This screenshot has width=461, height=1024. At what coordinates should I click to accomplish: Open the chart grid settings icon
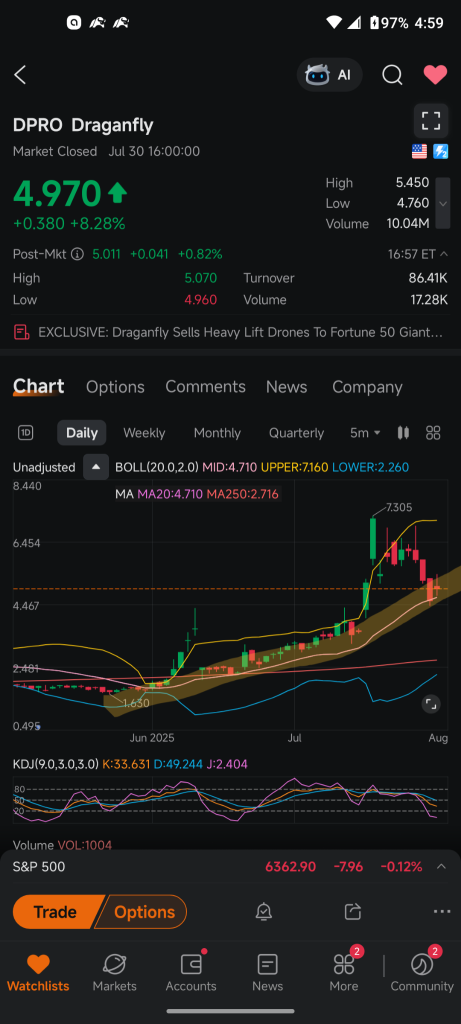point(433,432)
